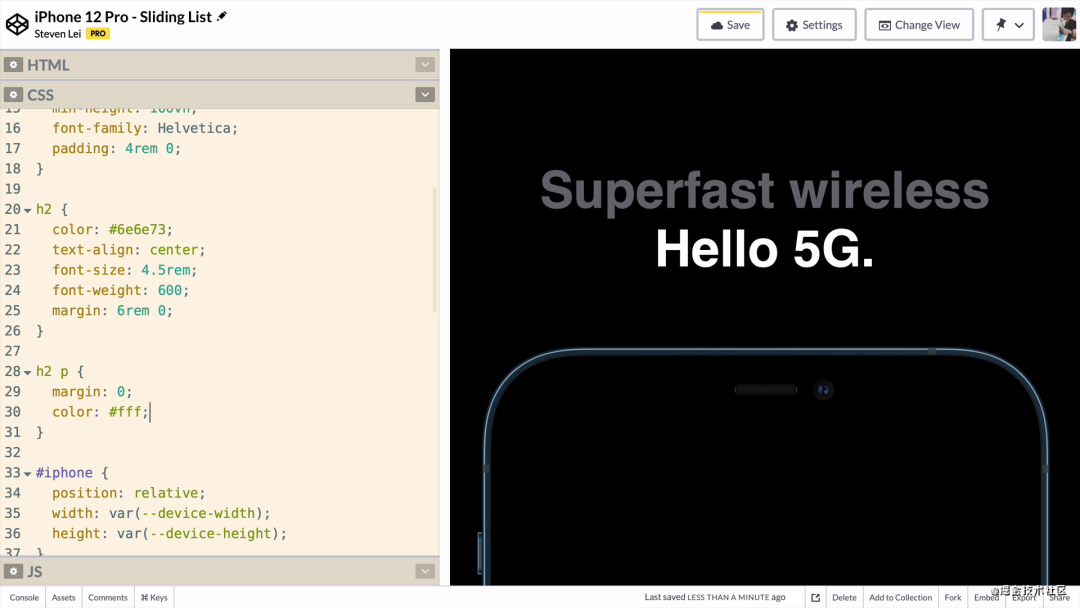Screen dimensions: 1080x608
Task: Click the padding 4rem 0 line
Action: (116, 148)
